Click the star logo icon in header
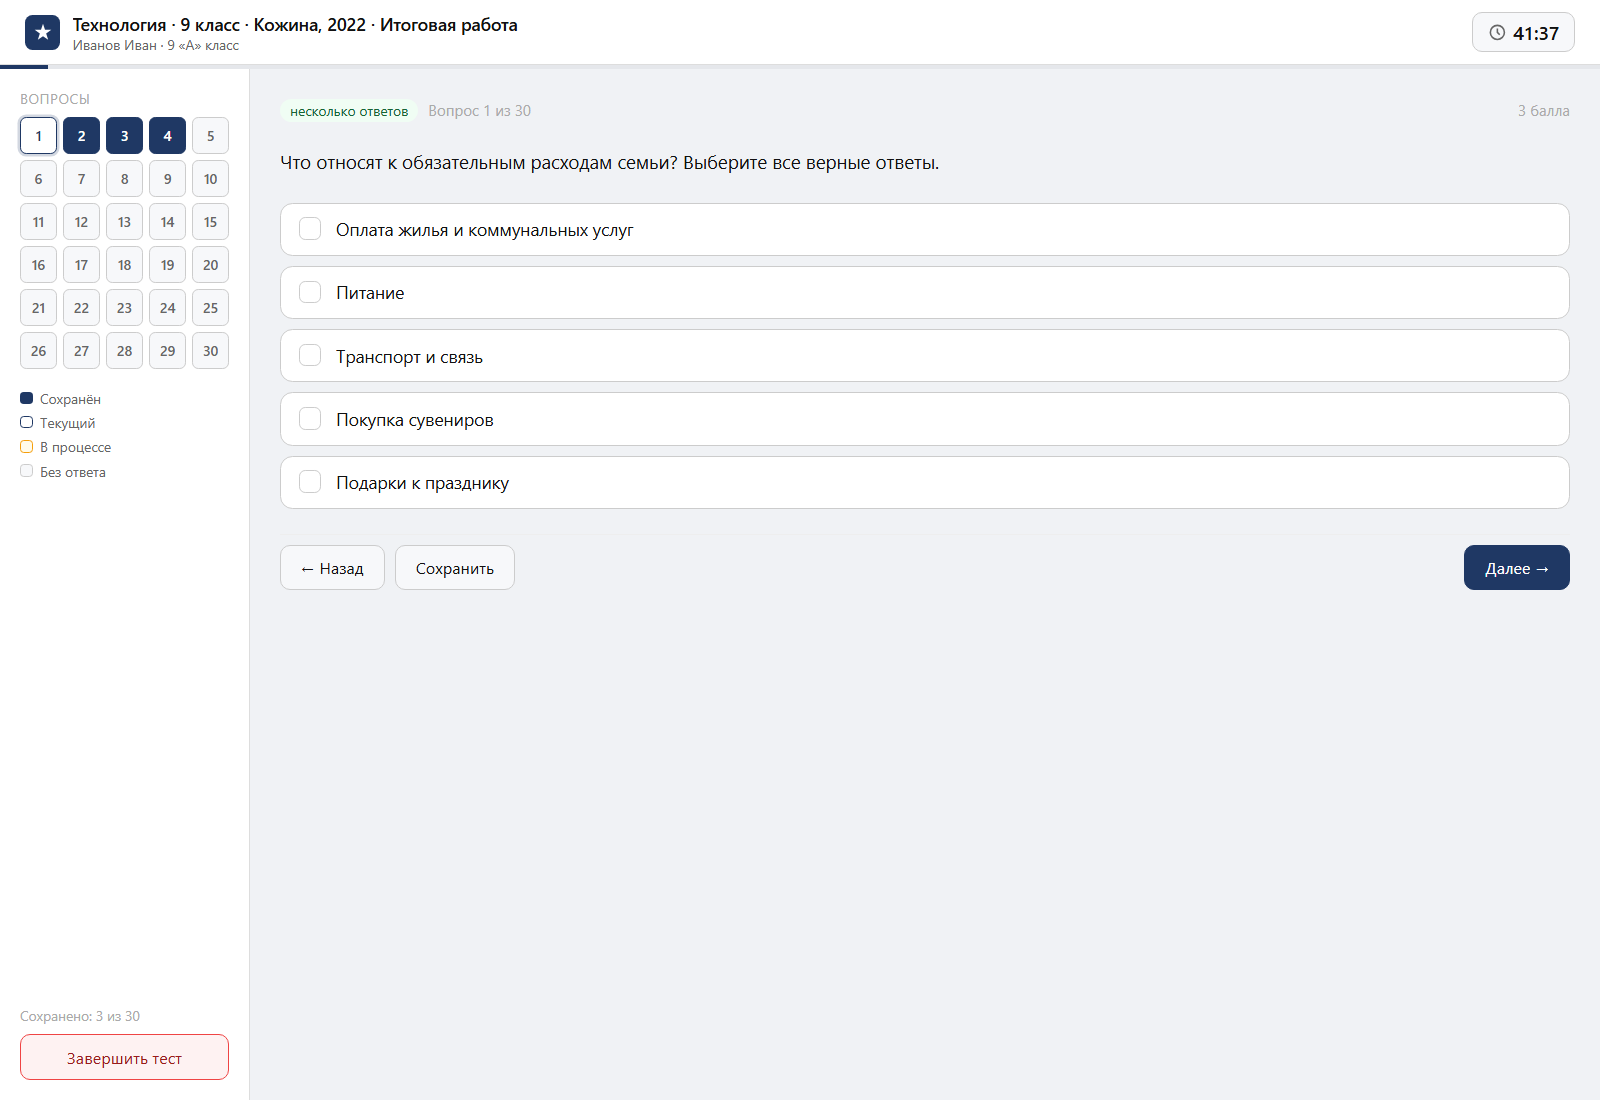Screen dimensions: 1600x1100 pos(42,33)
